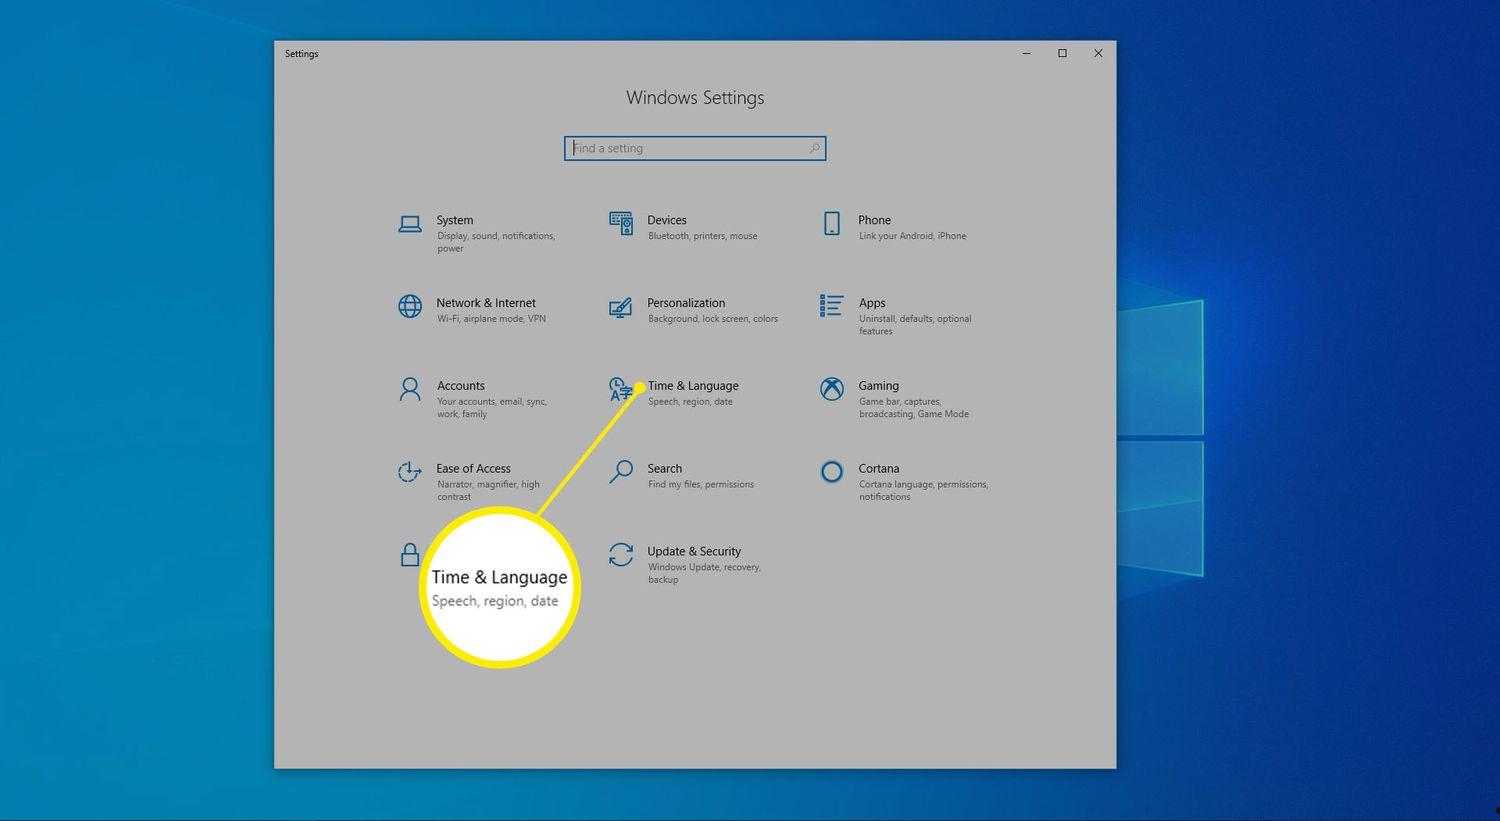Open the Cortana circle icon
Screen dimensions: 1500x821
point(832,472)
